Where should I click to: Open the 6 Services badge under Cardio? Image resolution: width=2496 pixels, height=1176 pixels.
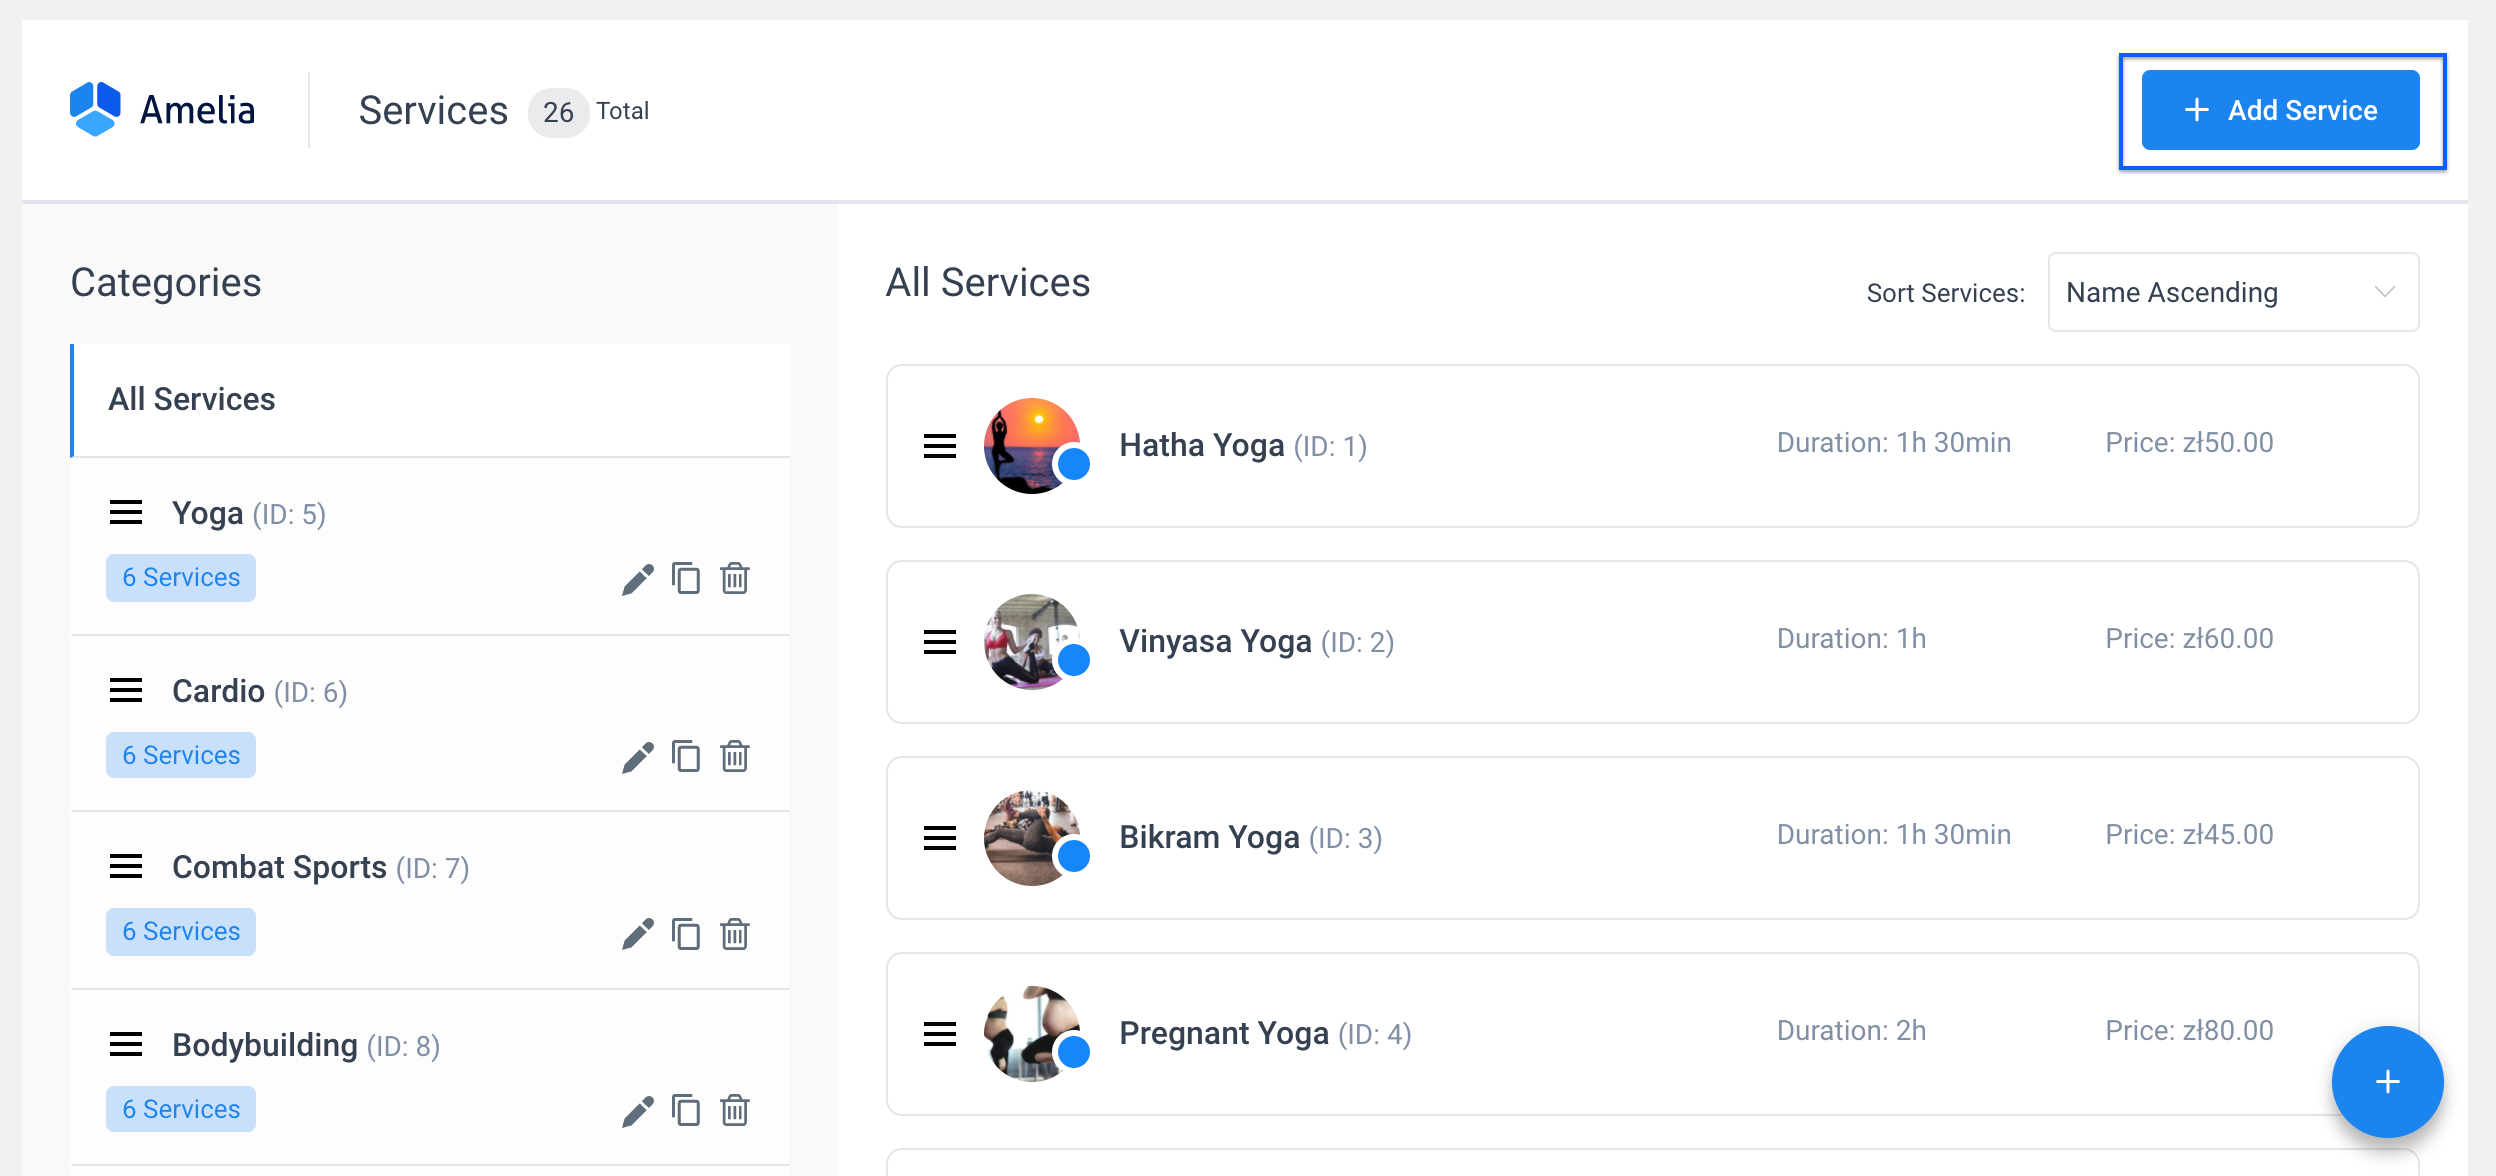(181, 755)
